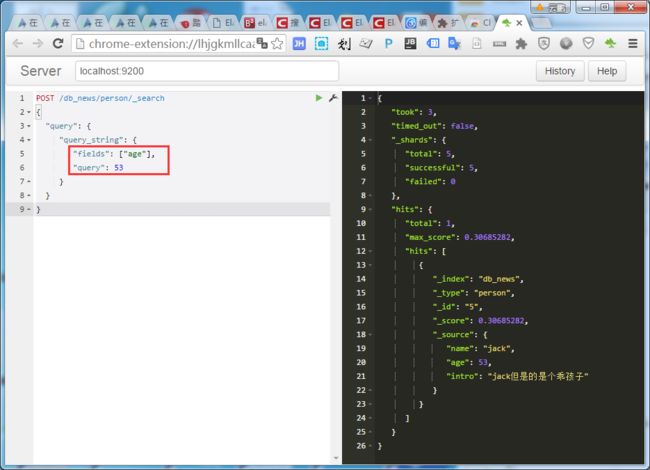Click the "max_score": 0.30685282 line
650x470 pixels.
point(460,237)
